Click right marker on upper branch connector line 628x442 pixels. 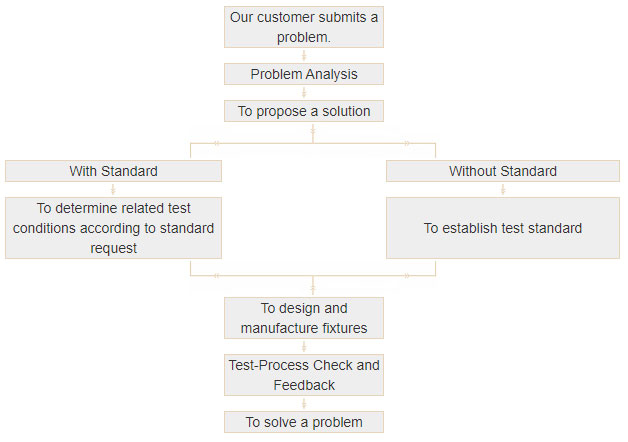[407, 144]
